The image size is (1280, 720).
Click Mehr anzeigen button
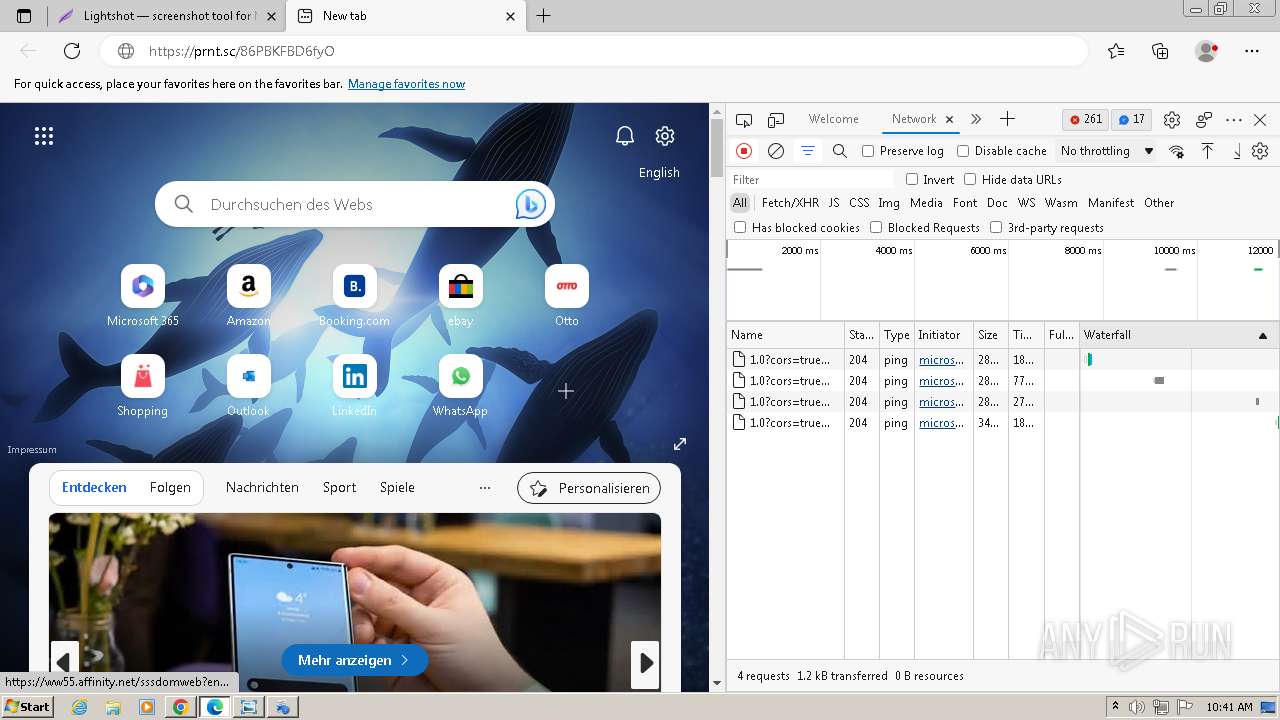(x=355, y=660)
